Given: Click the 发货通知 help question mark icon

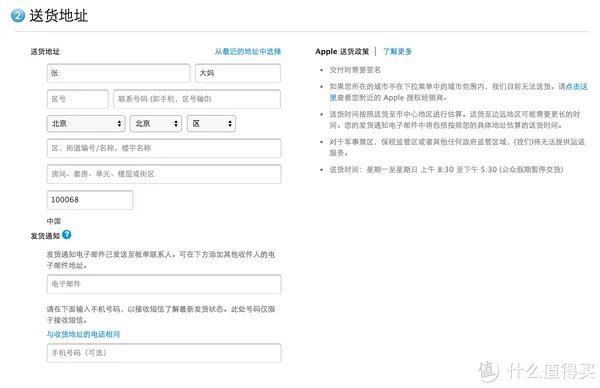Looking at the screenshot, I should 67,235.
